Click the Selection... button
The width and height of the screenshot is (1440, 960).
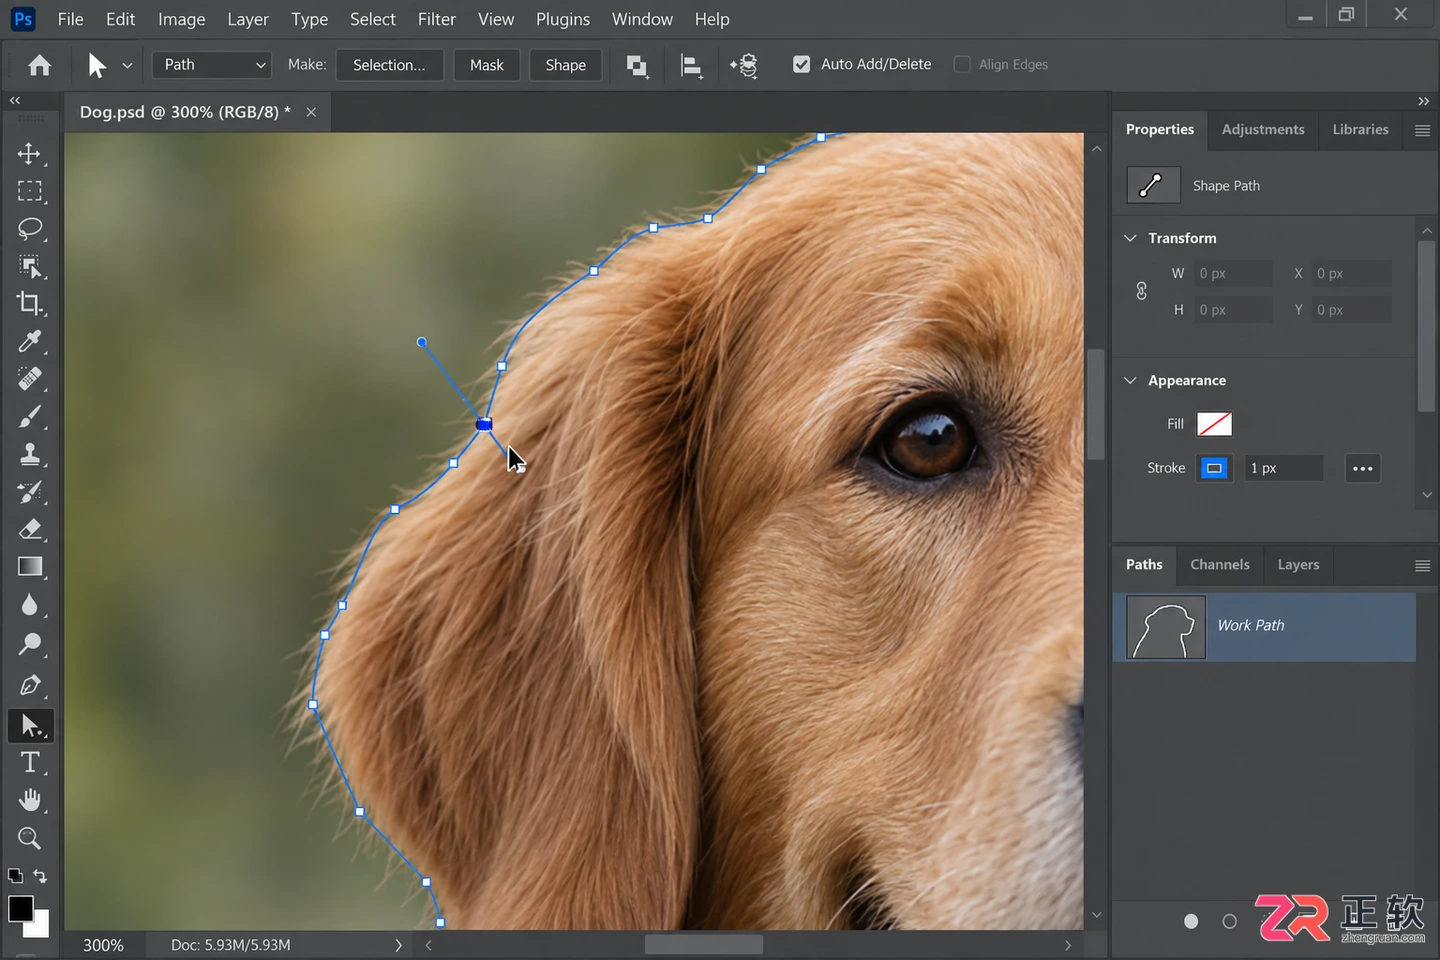coord(389,65)
